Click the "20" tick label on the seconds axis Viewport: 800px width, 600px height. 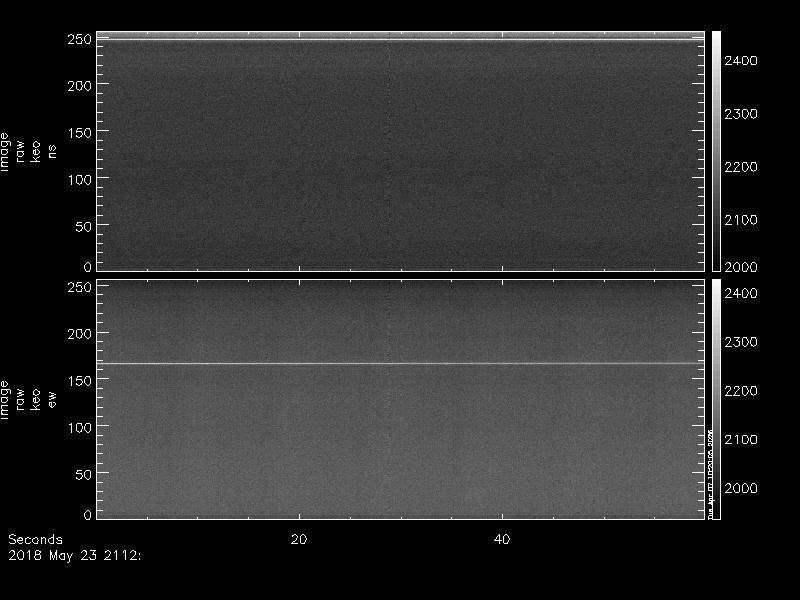pos(298,540)
